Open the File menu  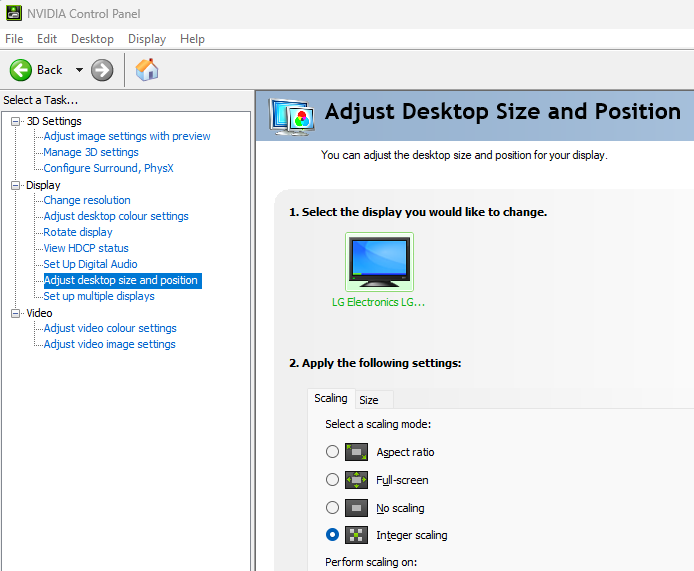(x=14, y=39)
